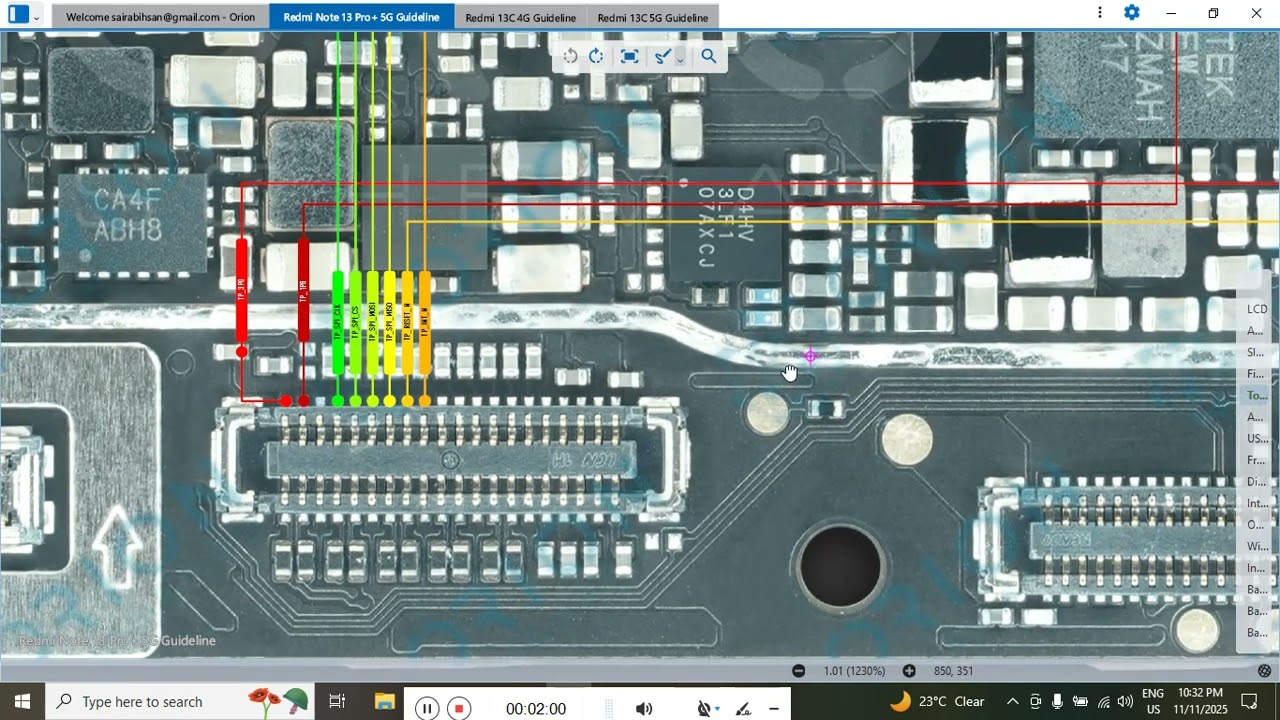The image size is (1280, 720).
Task: Fit the board image to screen
Action: tap(629, 56)
